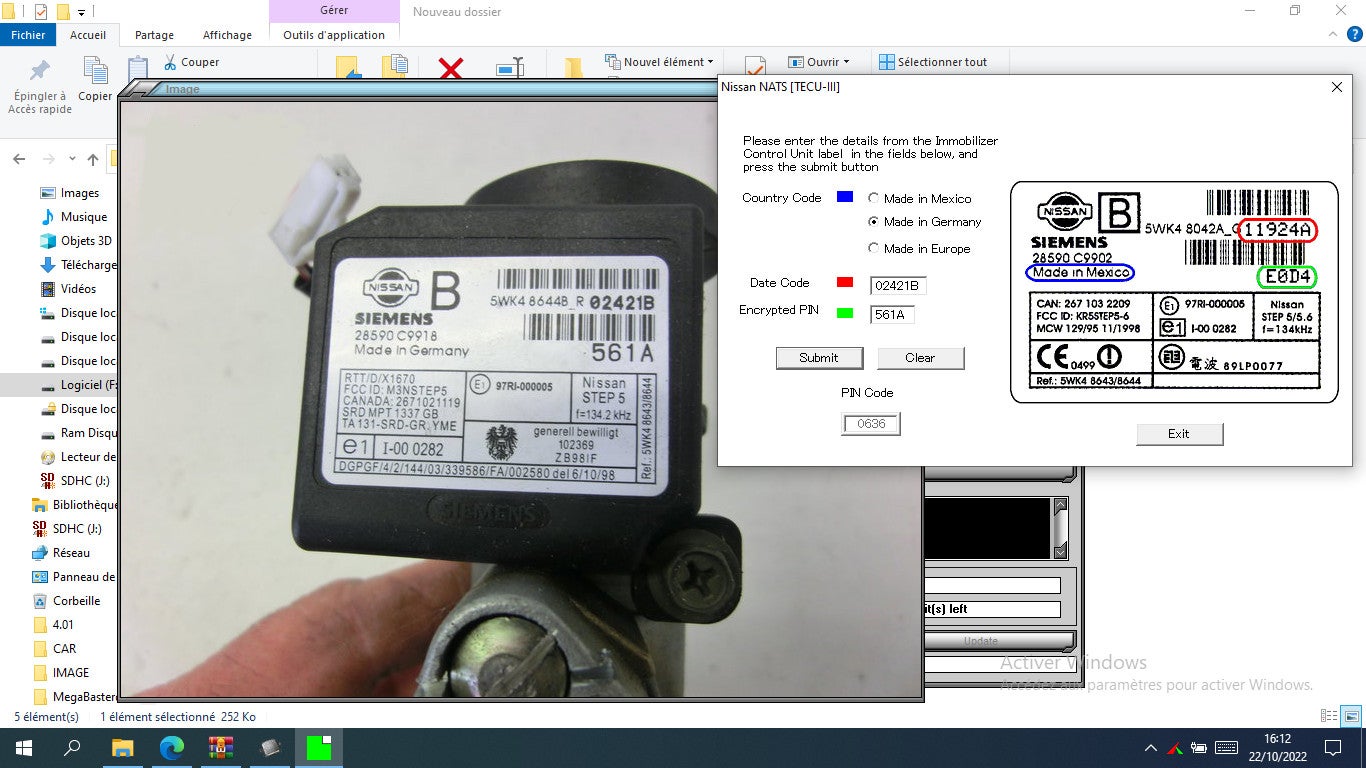Expand hidden icons in the system tray
This screenshot has width=1366, height=768.
[x=1152, y=747]
